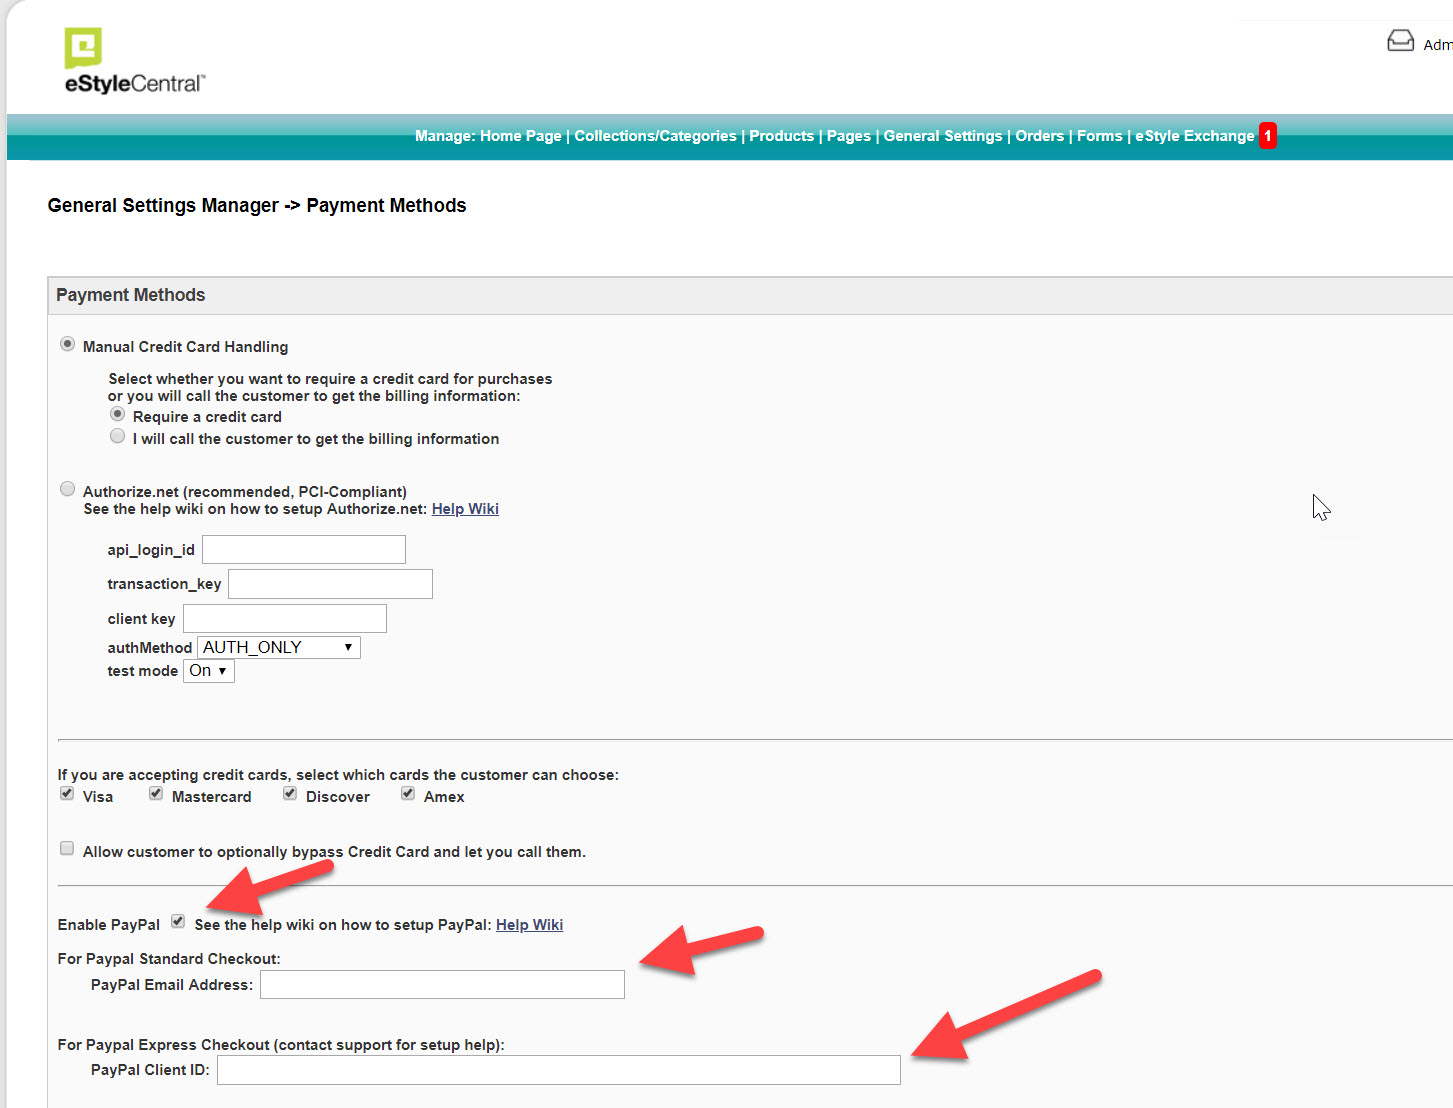Image resolution: width=1453 pixels, height=1108 pixels.
Task: Click 'For Paypal Express Checkout' label
Action: pyautogui.click(x=281, y=1045)
